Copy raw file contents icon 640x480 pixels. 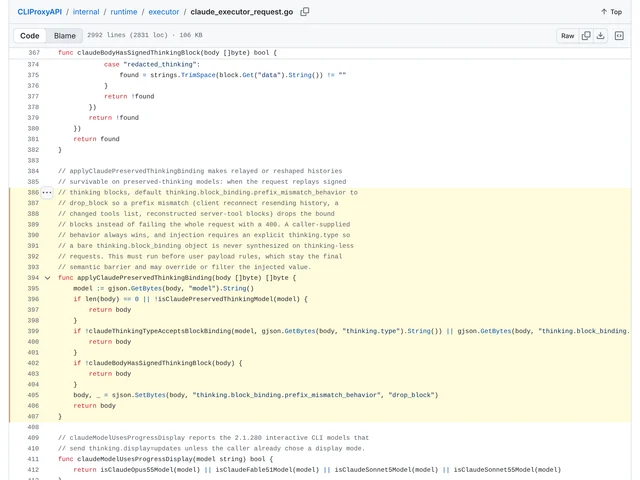[x=586, y=36]
